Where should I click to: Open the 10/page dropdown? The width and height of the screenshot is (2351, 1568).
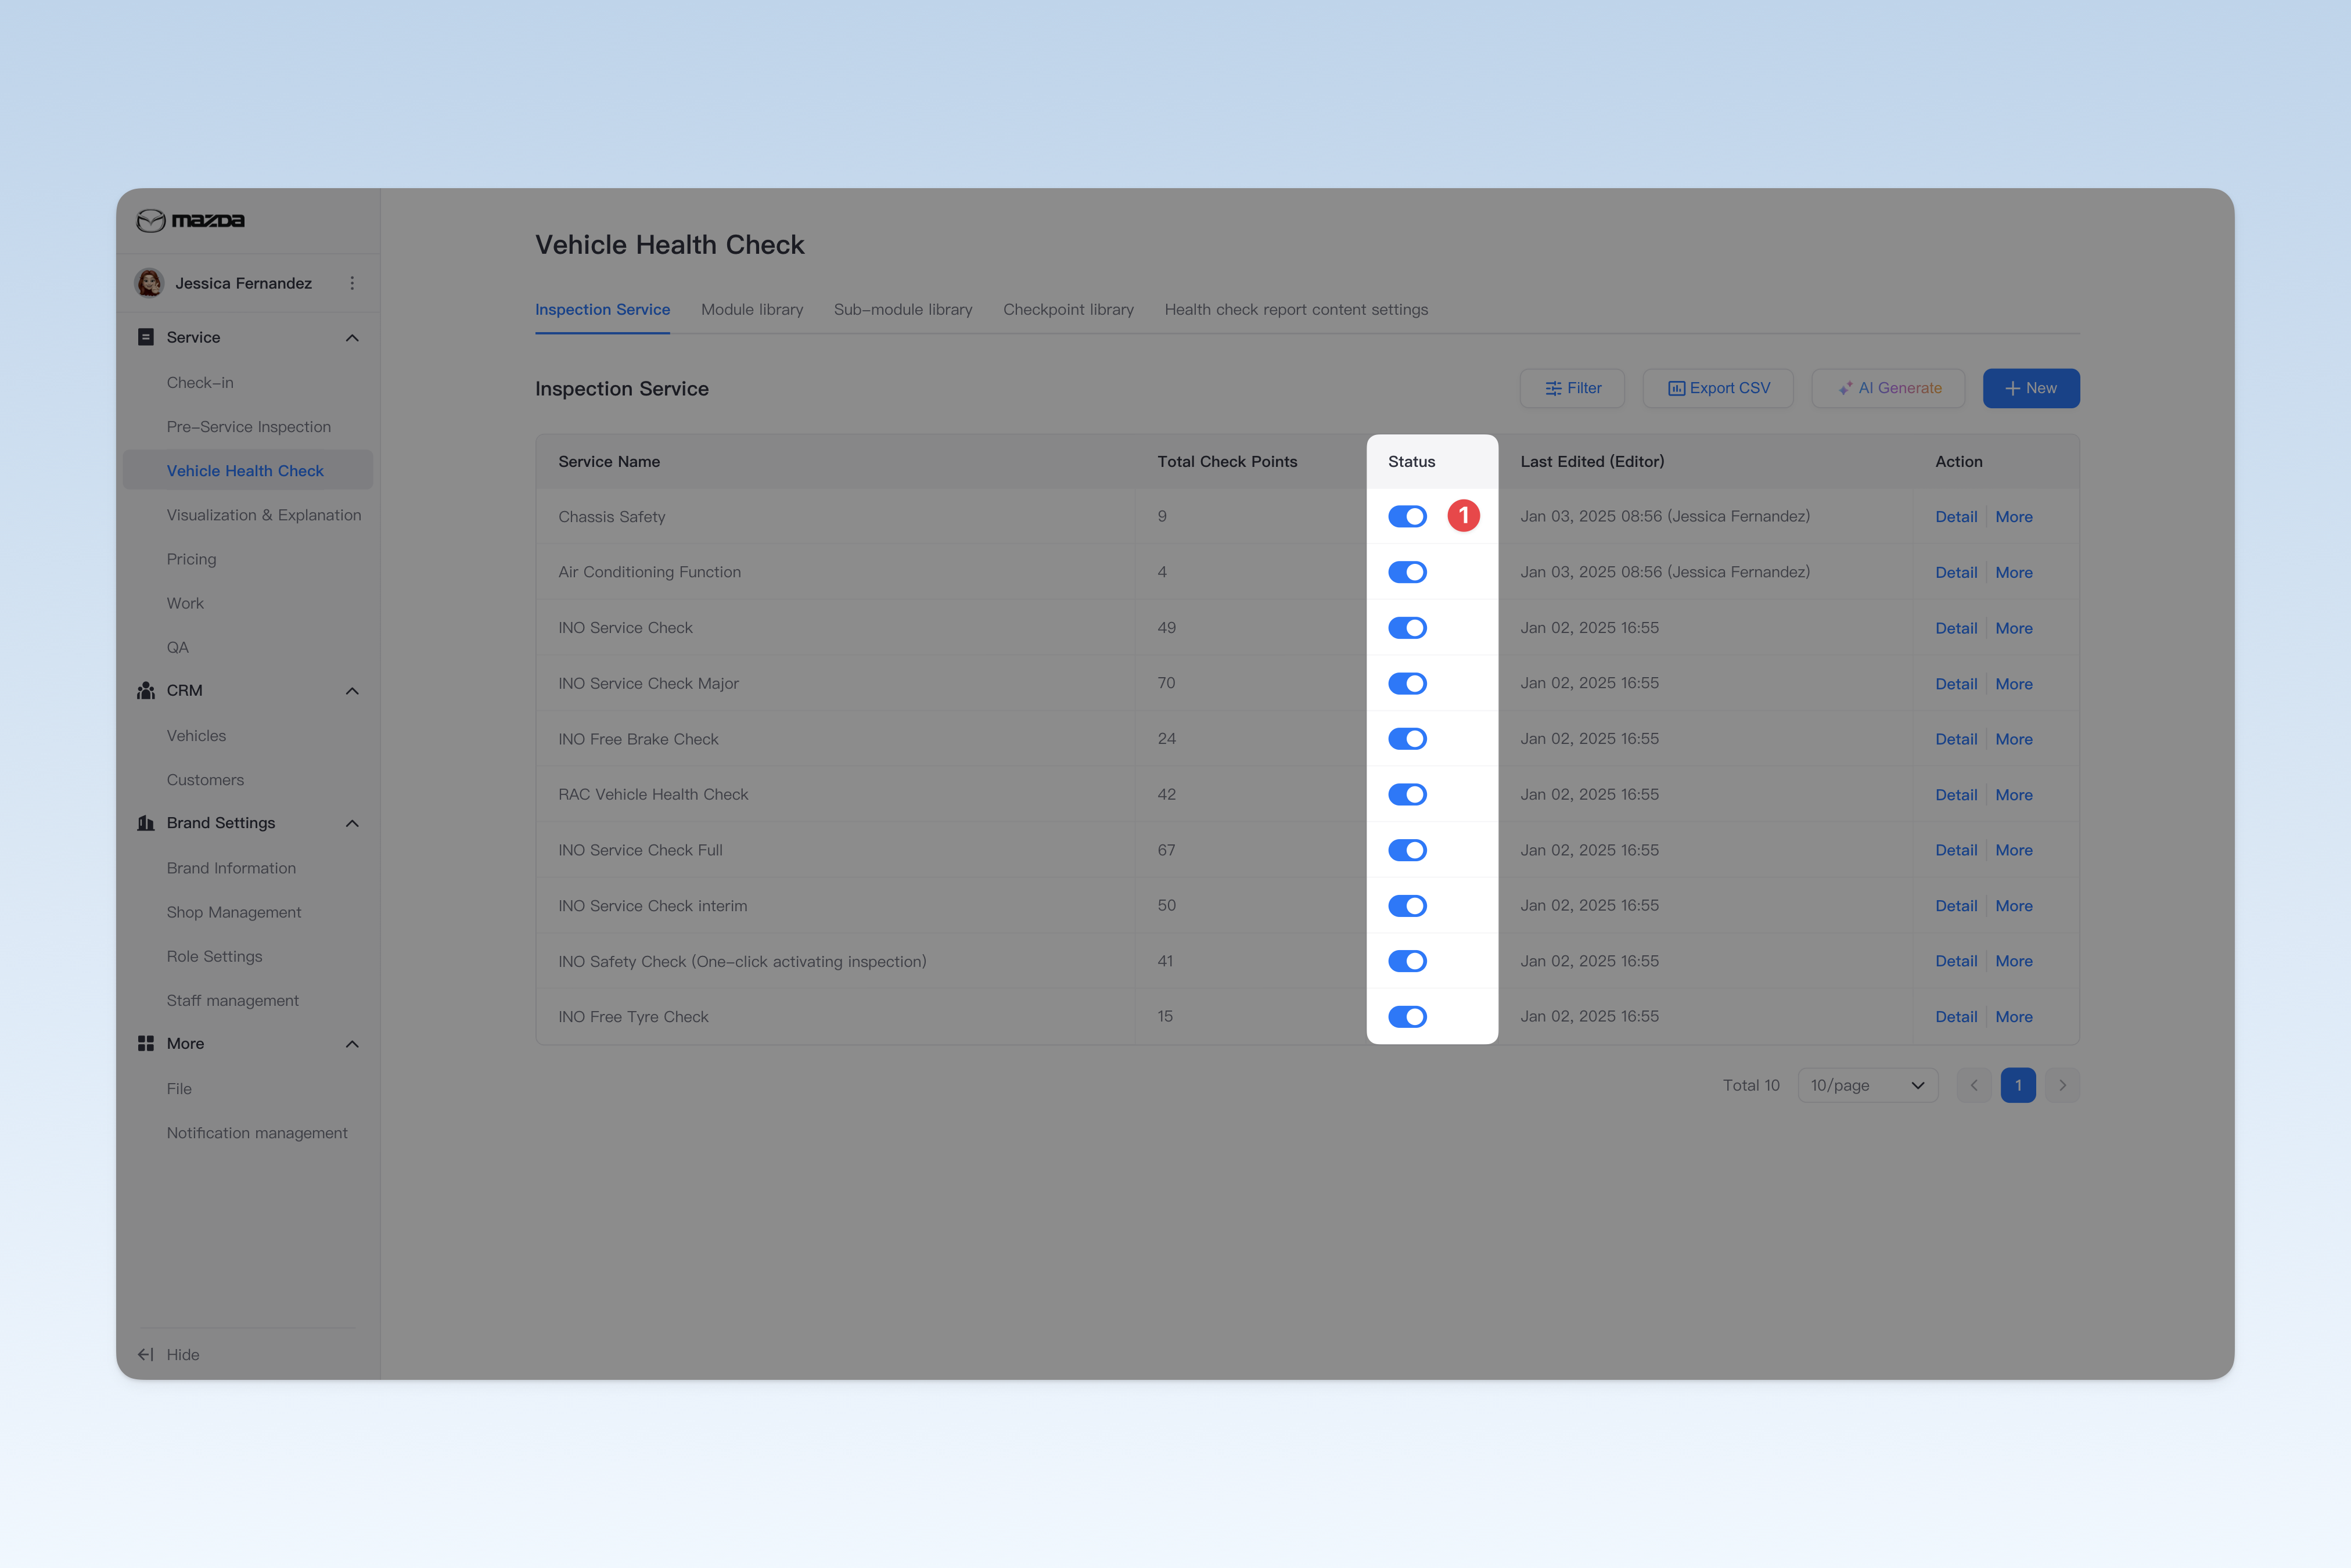(1867, 1085)
